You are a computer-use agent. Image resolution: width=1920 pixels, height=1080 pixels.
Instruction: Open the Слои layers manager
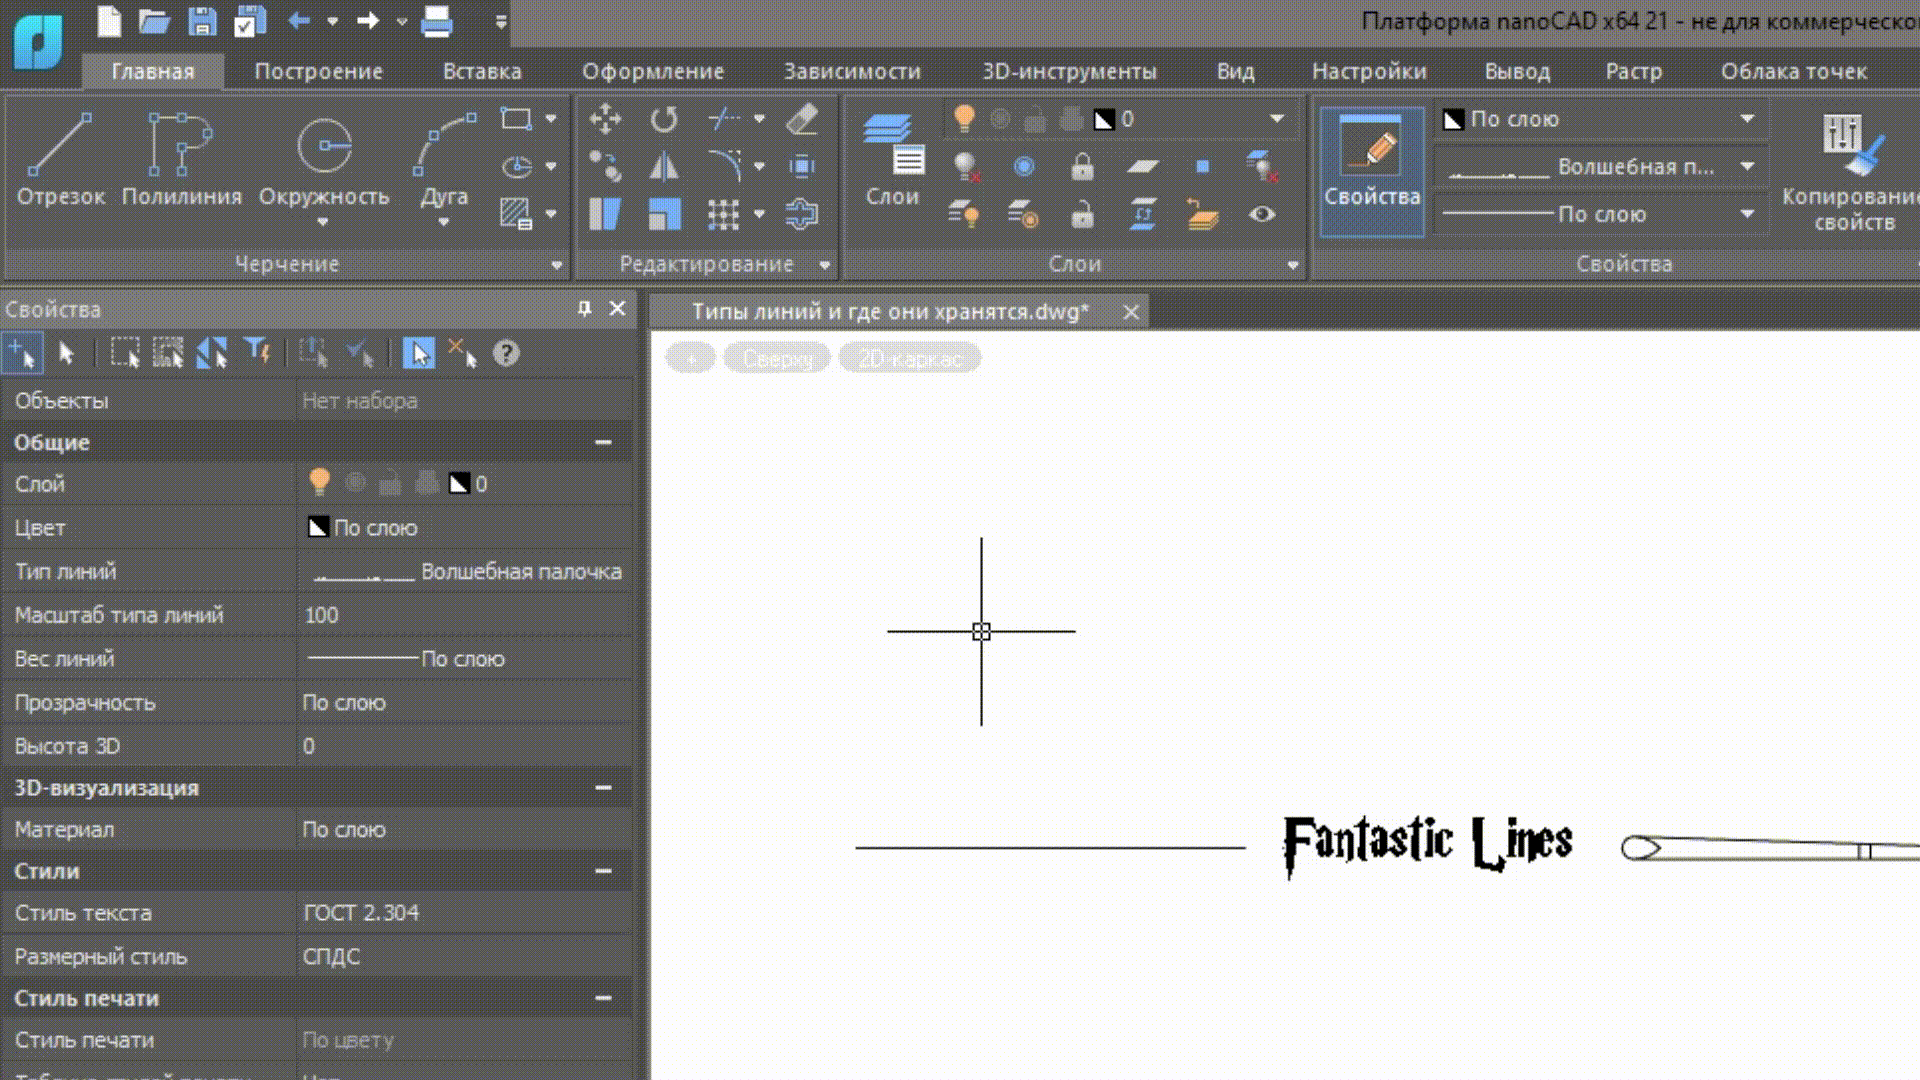point(891,158)
